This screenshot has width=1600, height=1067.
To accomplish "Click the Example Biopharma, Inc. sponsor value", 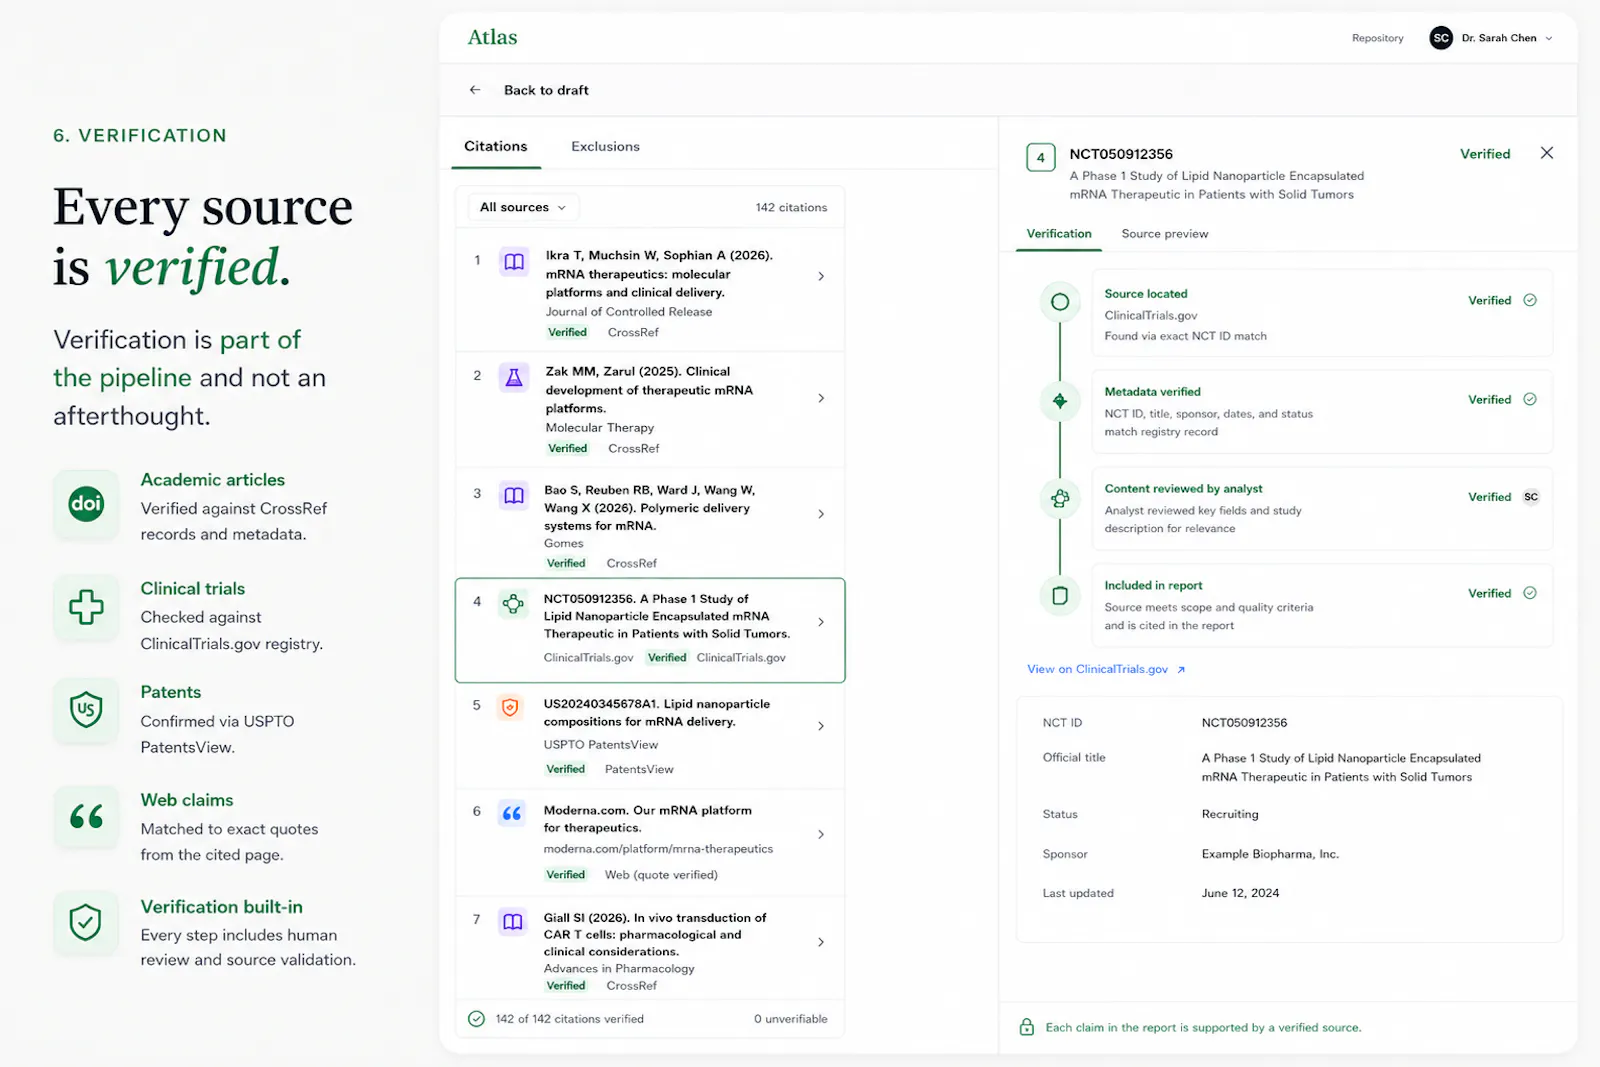I will click(x=1270, y=854).
